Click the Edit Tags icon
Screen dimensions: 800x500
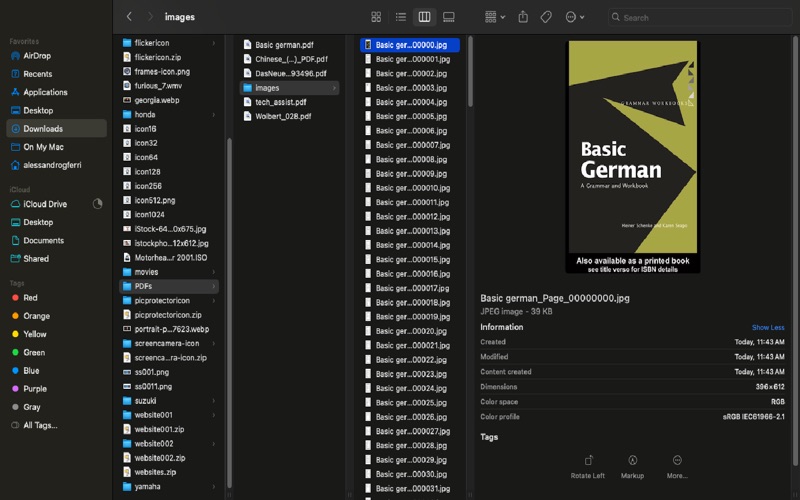click(546, 17)
